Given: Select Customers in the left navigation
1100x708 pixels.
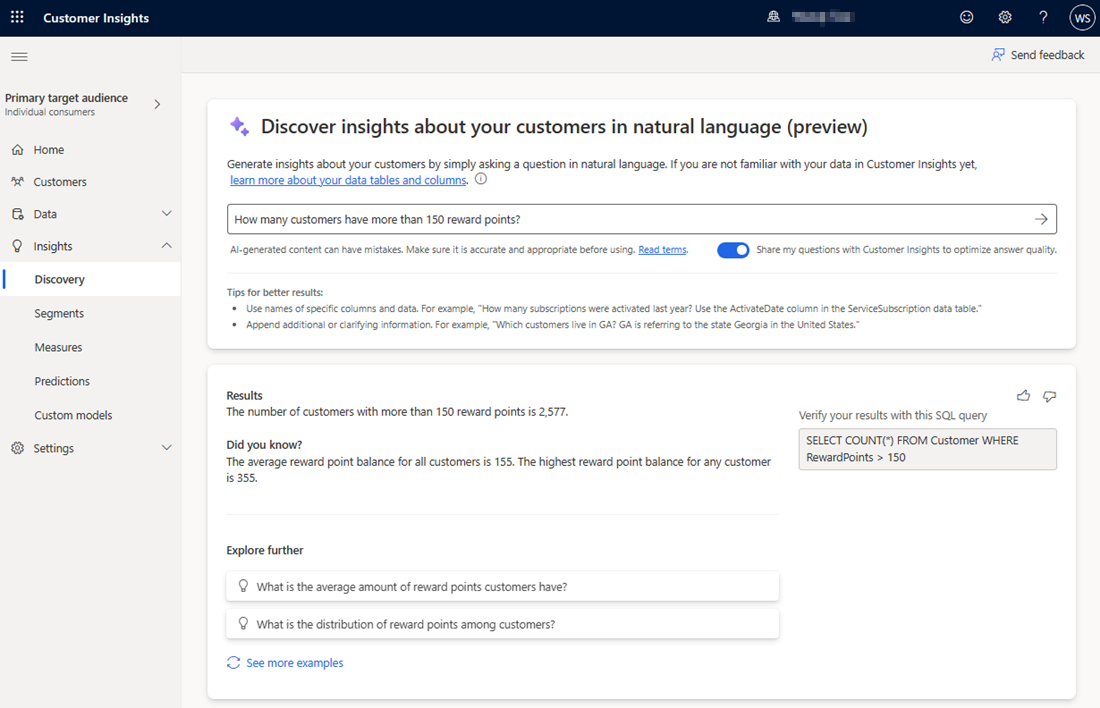Looking at the screenshot, I should [60, 181].
